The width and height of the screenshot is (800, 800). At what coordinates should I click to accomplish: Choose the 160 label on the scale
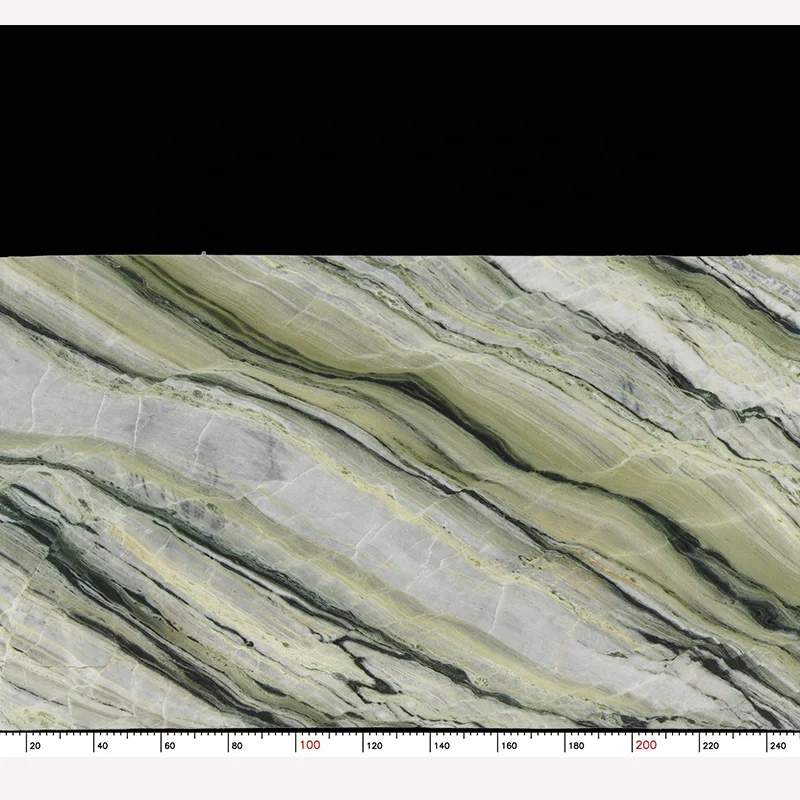pyautogui.click(x=509, y=745)
